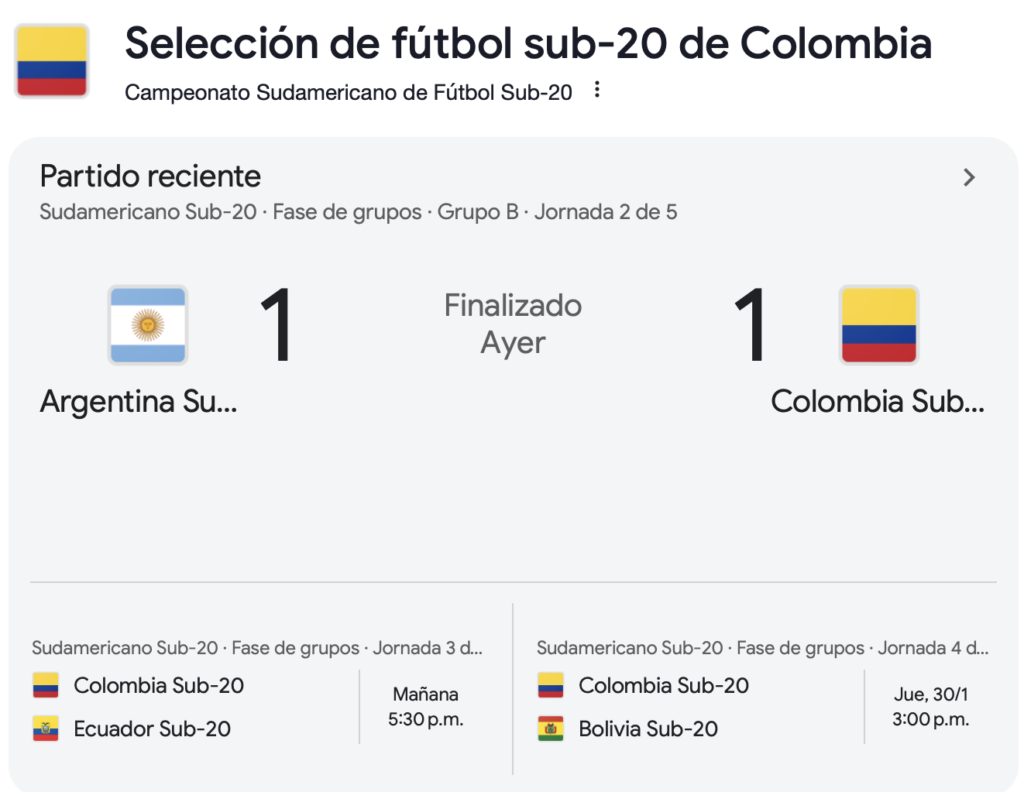The width and height of the screenshot is (1024, 792).
Task: Click Colombia flag icon in Jornada 3 fixture
Action: coord(46,686)
